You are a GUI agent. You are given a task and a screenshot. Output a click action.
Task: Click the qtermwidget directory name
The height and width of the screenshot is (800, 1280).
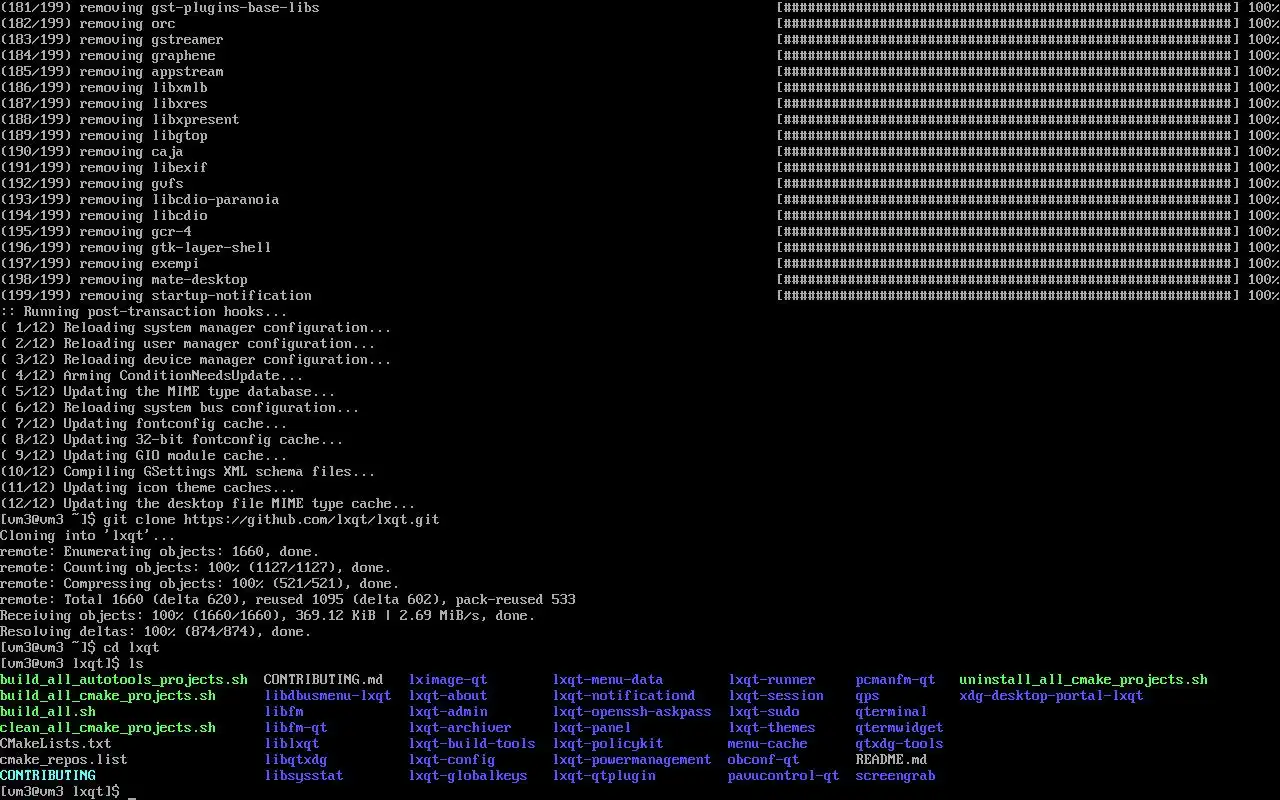pyautogui.click(x=900, y=728)
